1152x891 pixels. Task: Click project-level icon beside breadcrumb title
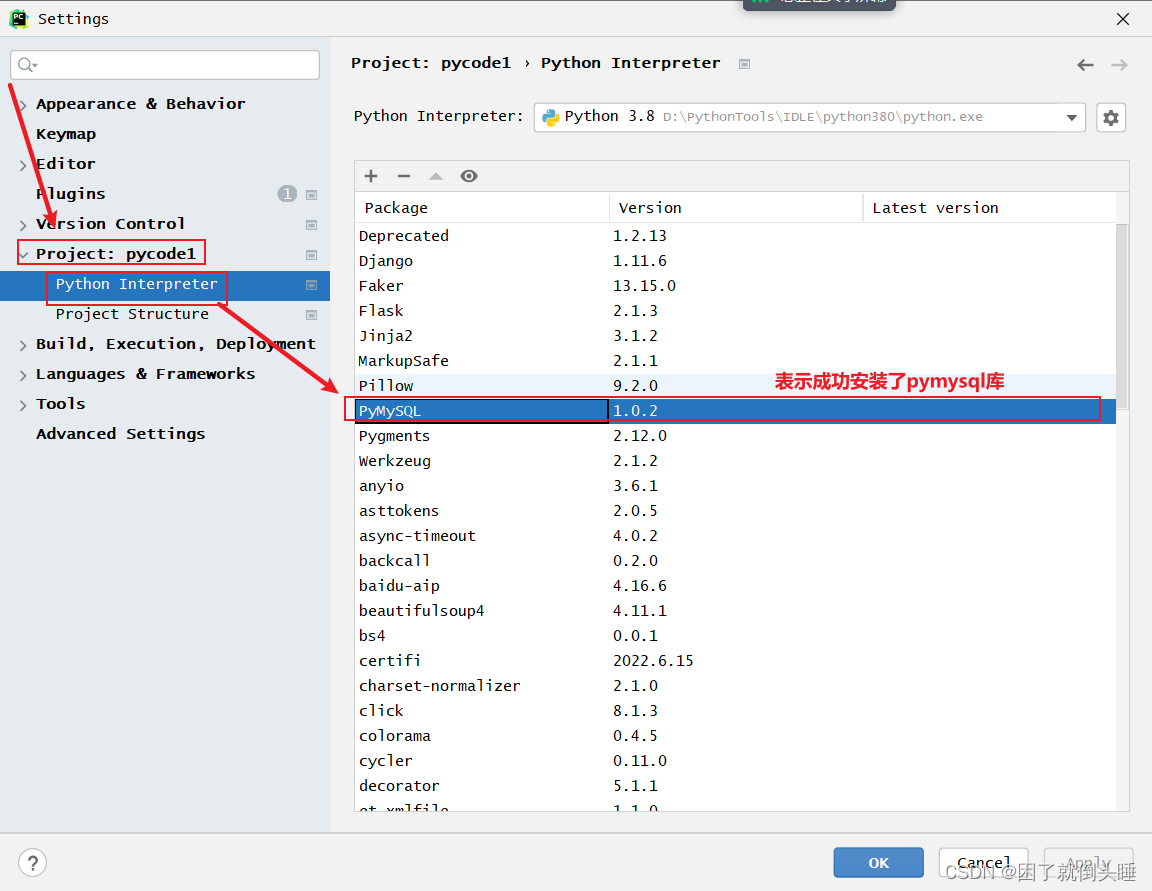744,64
